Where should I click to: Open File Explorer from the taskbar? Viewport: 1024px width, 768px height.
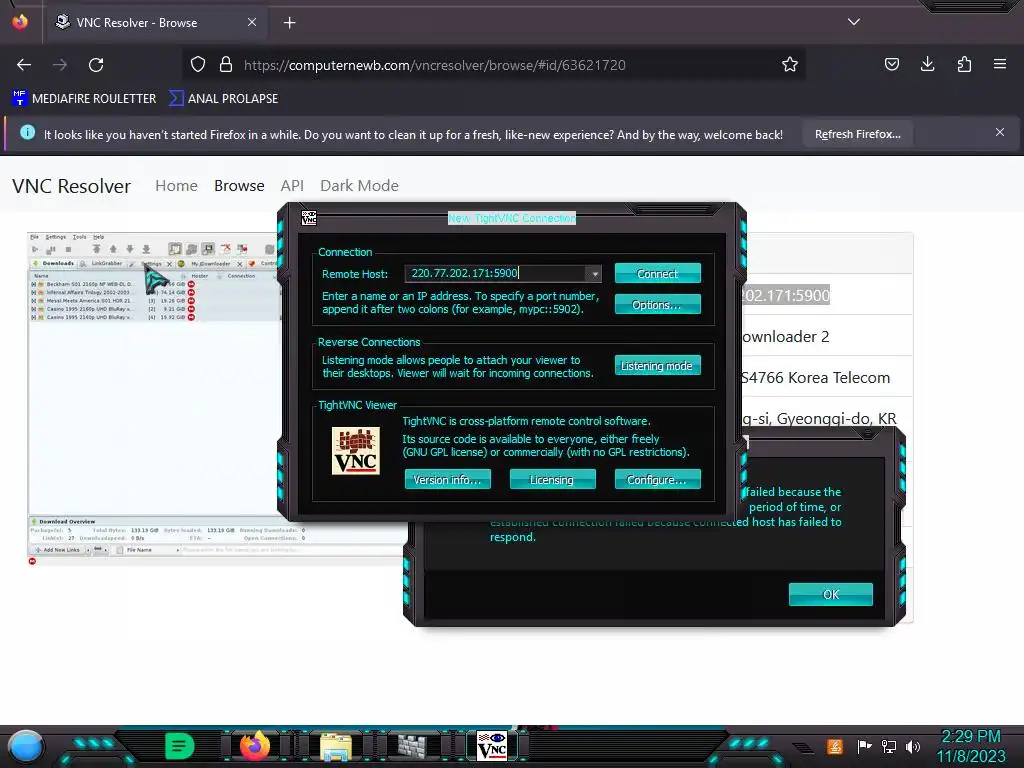(335, 746)
